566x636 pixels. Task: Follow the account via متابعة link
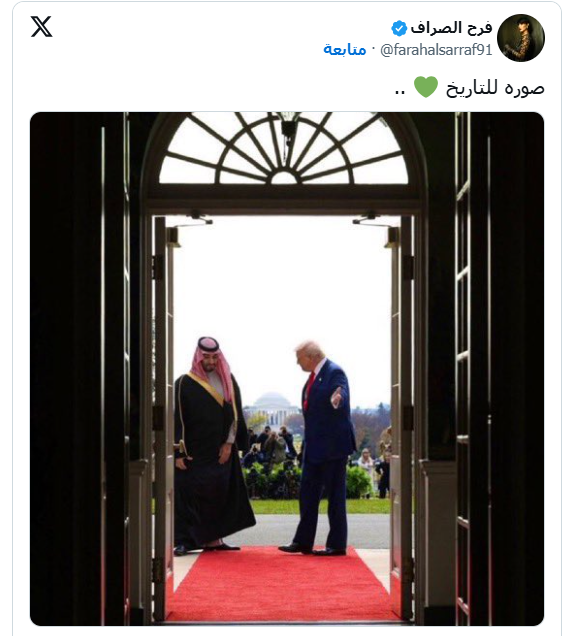click(x=344, y=50)
